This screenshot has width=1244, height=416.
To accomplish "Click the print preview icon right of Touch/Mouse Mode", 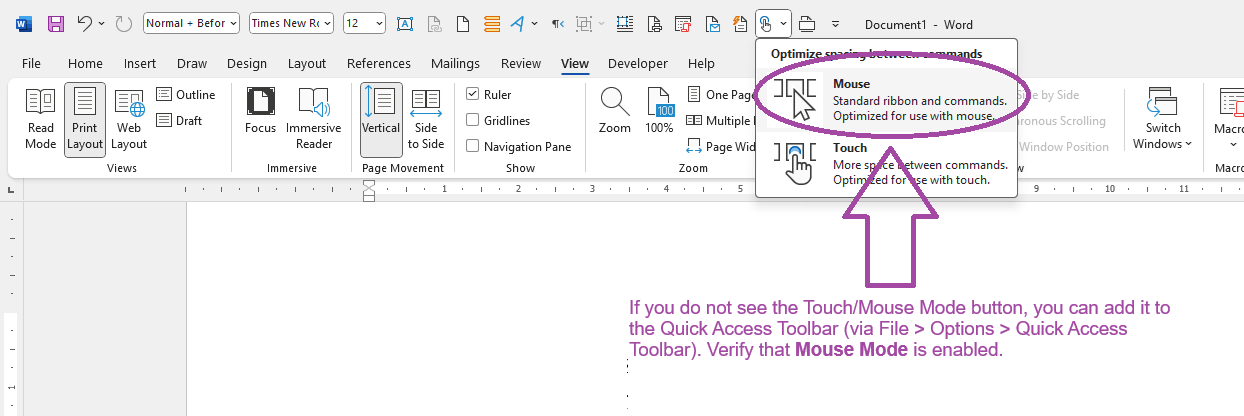I will pyautogui.click(x=807, y=23).
